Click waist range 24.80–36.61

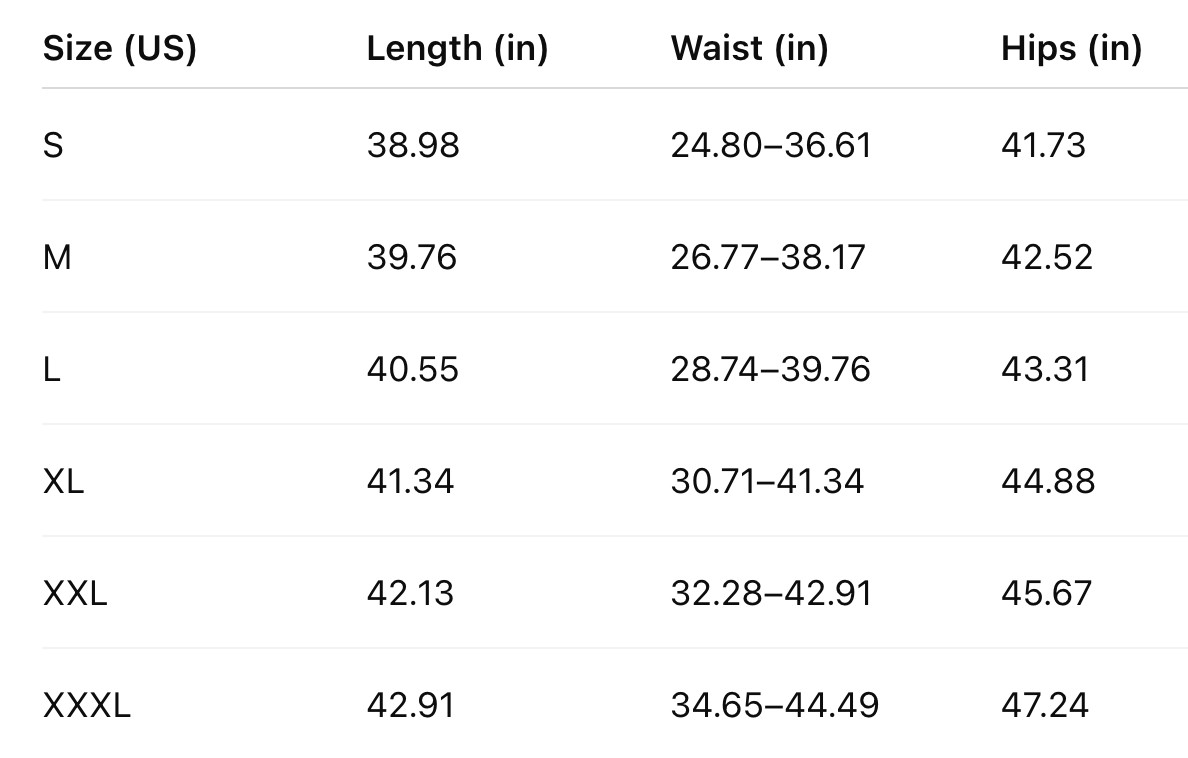point(771,146)
